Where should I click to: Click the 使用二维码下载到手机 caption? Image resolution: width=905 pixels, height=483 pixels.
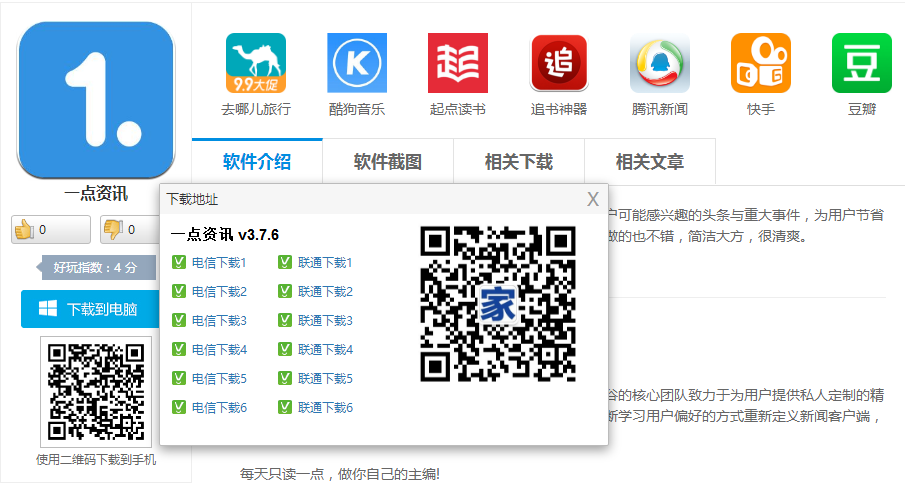coord(96,460)
